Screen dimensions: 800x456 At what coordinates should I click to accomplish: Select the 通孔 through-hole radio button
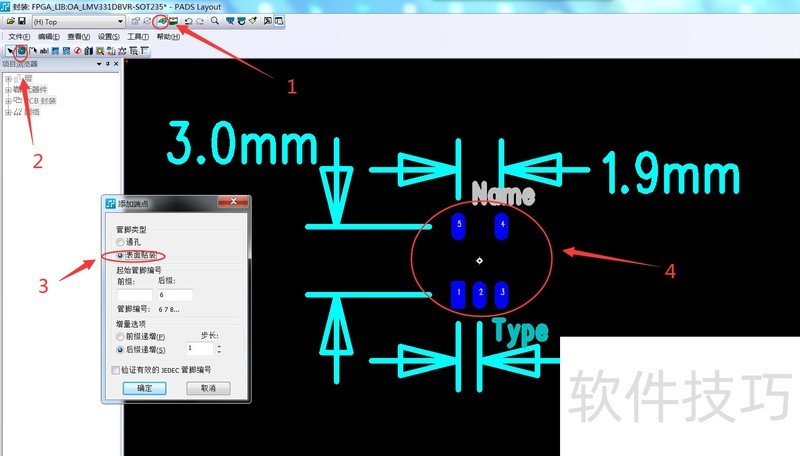121,242
